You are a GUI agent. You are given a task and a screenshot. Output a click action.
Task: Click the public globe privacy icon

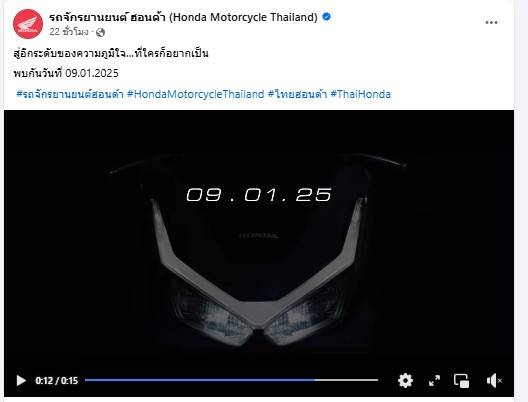tap(100, 32)
